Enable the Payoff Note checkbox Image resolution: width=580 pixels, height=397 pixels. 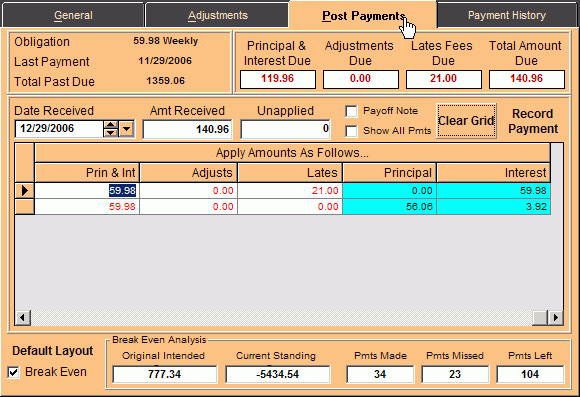point(351,111)
